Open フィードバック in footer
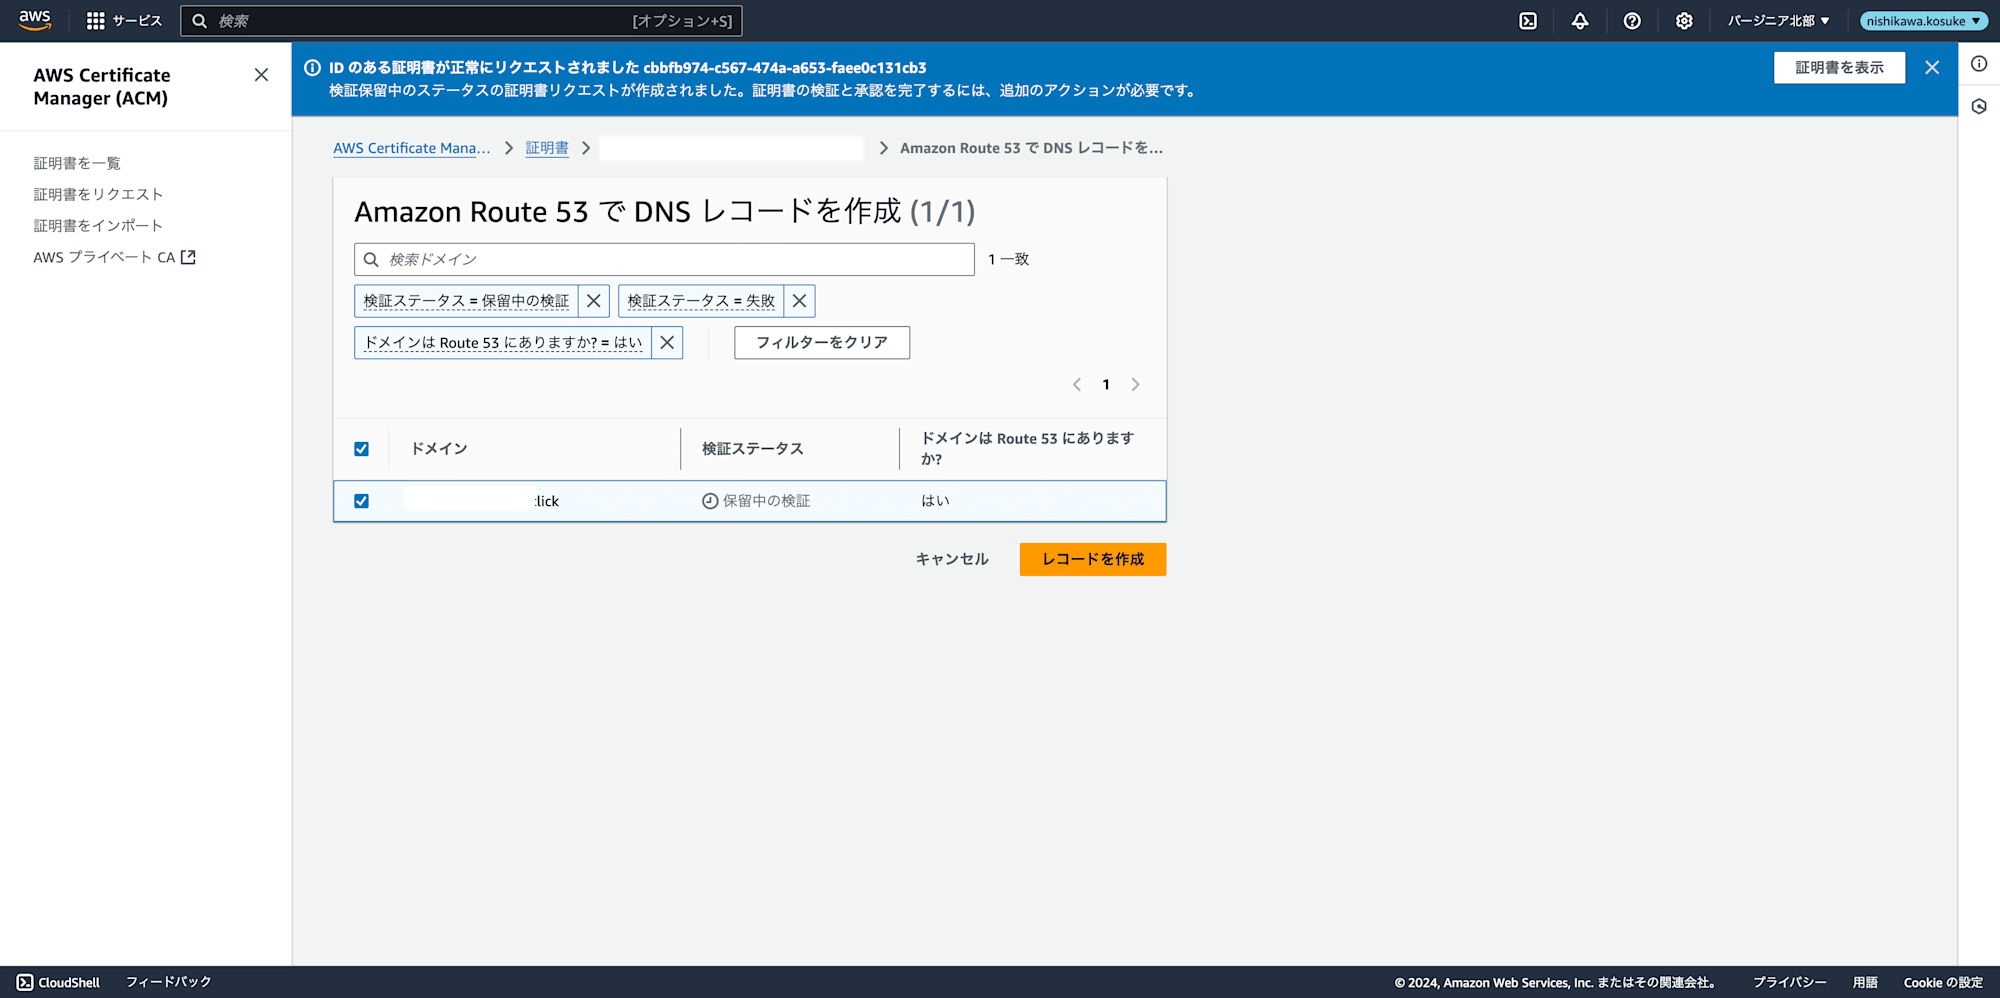Viewport: 2000px width, 998px height. [x=169, y=982]
